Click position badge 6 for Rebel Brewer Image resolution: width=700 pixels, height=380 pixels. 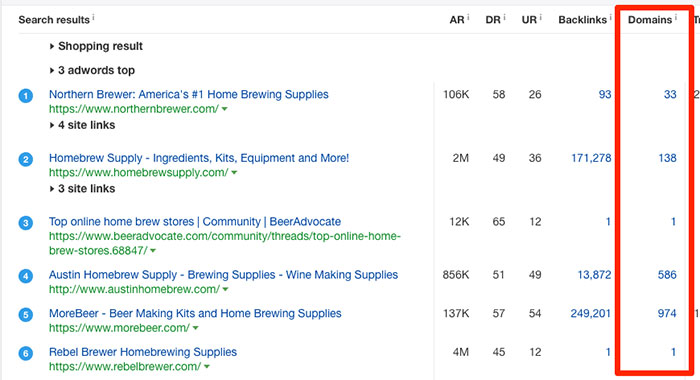tap(25, 354)
